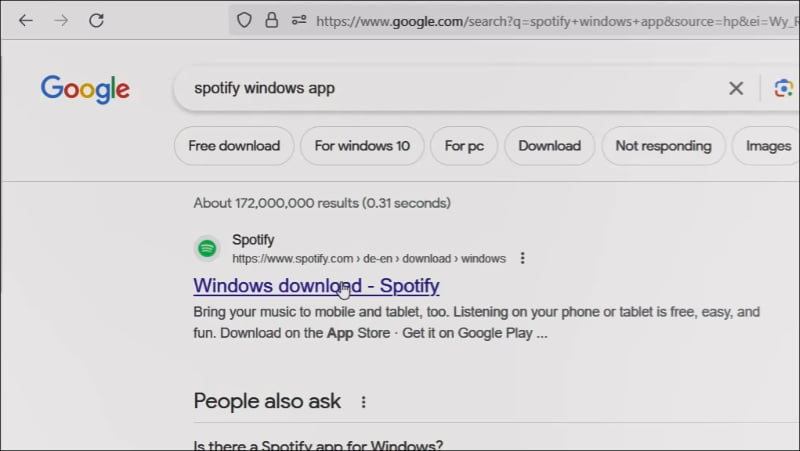This screenshot has width=800, height=451.
Task: Clear the search query with the X
Action: (736, 88)
